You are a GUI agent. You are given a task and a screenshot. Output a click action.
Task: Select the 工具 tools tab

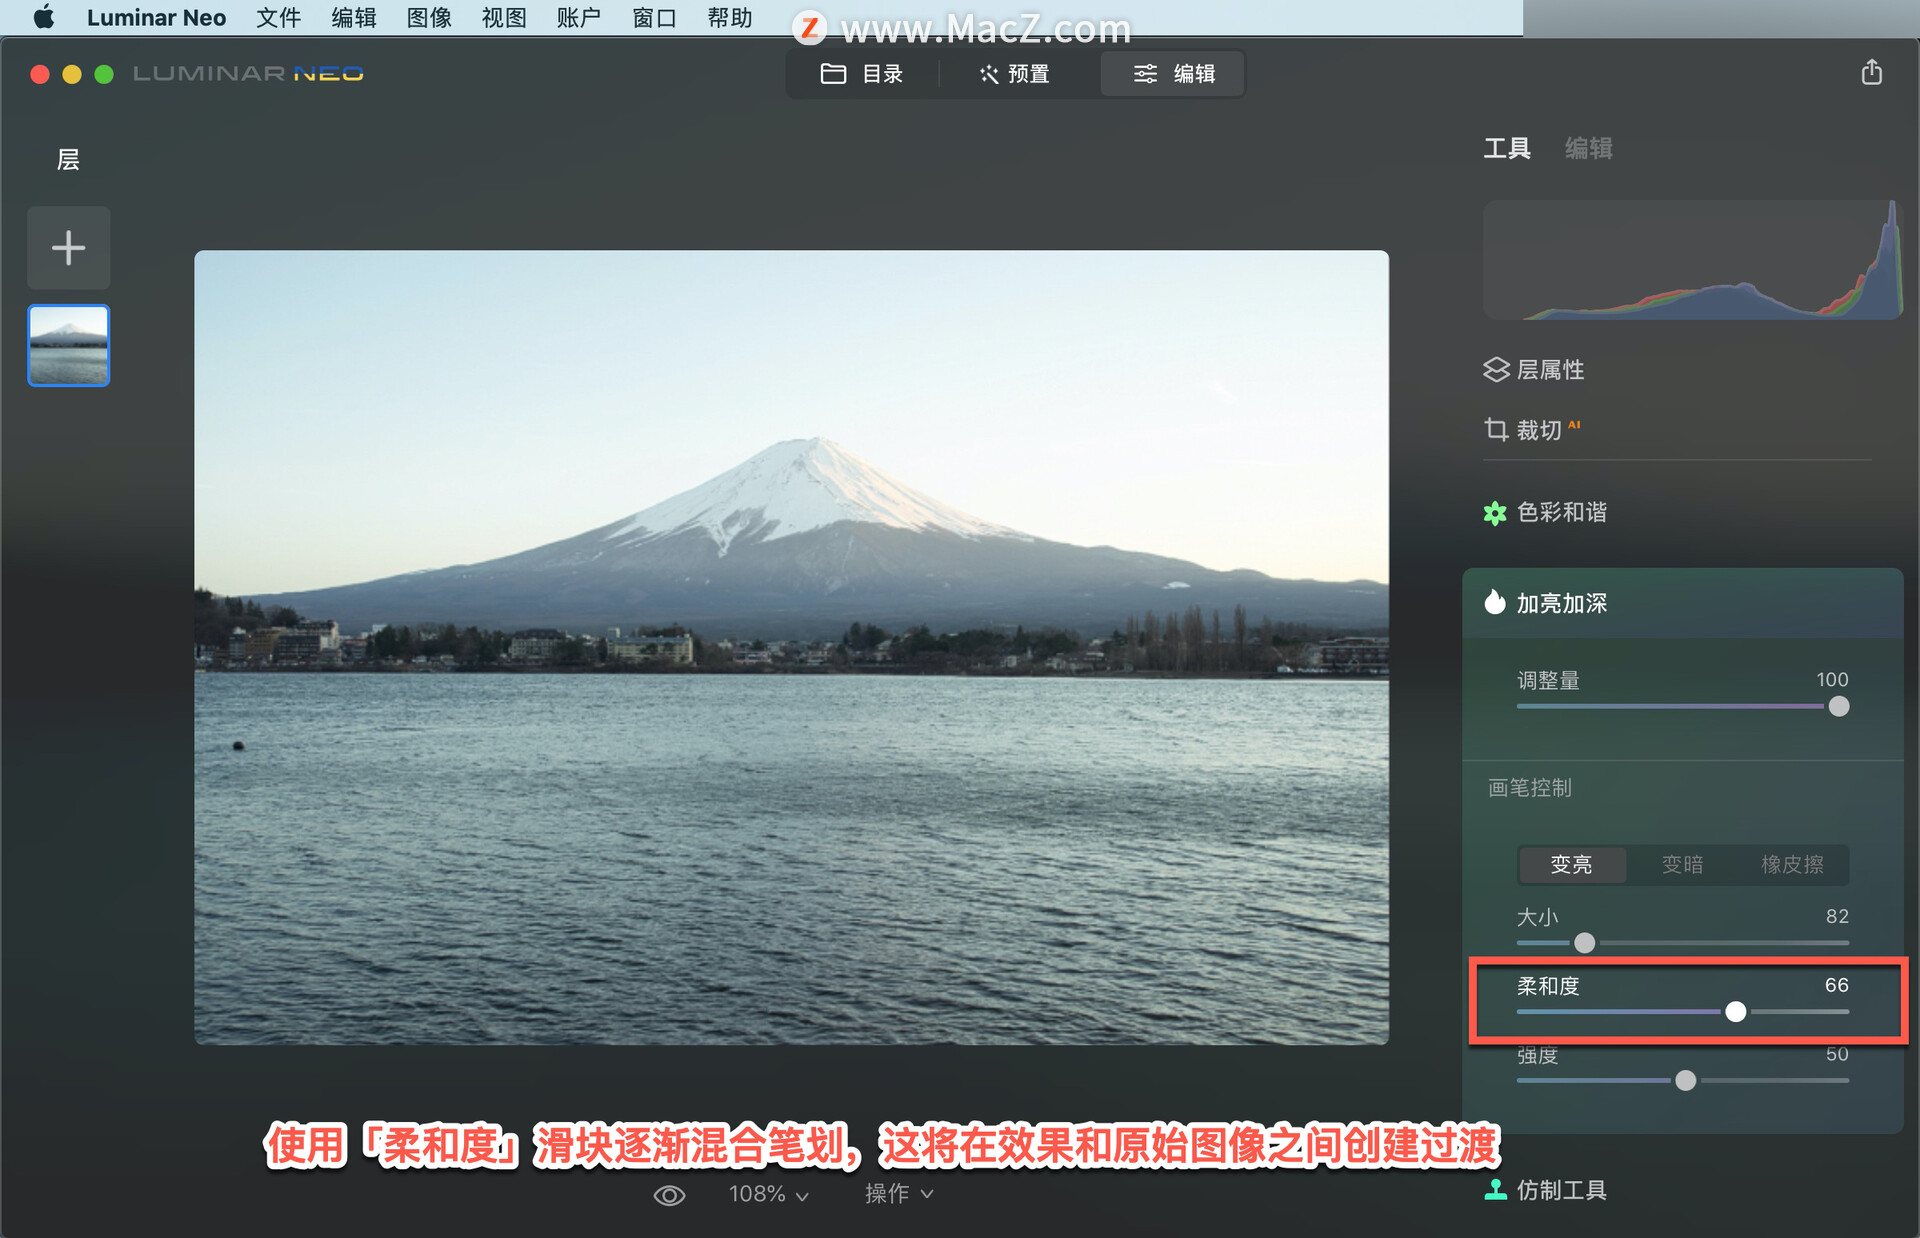coord(1506,149)
